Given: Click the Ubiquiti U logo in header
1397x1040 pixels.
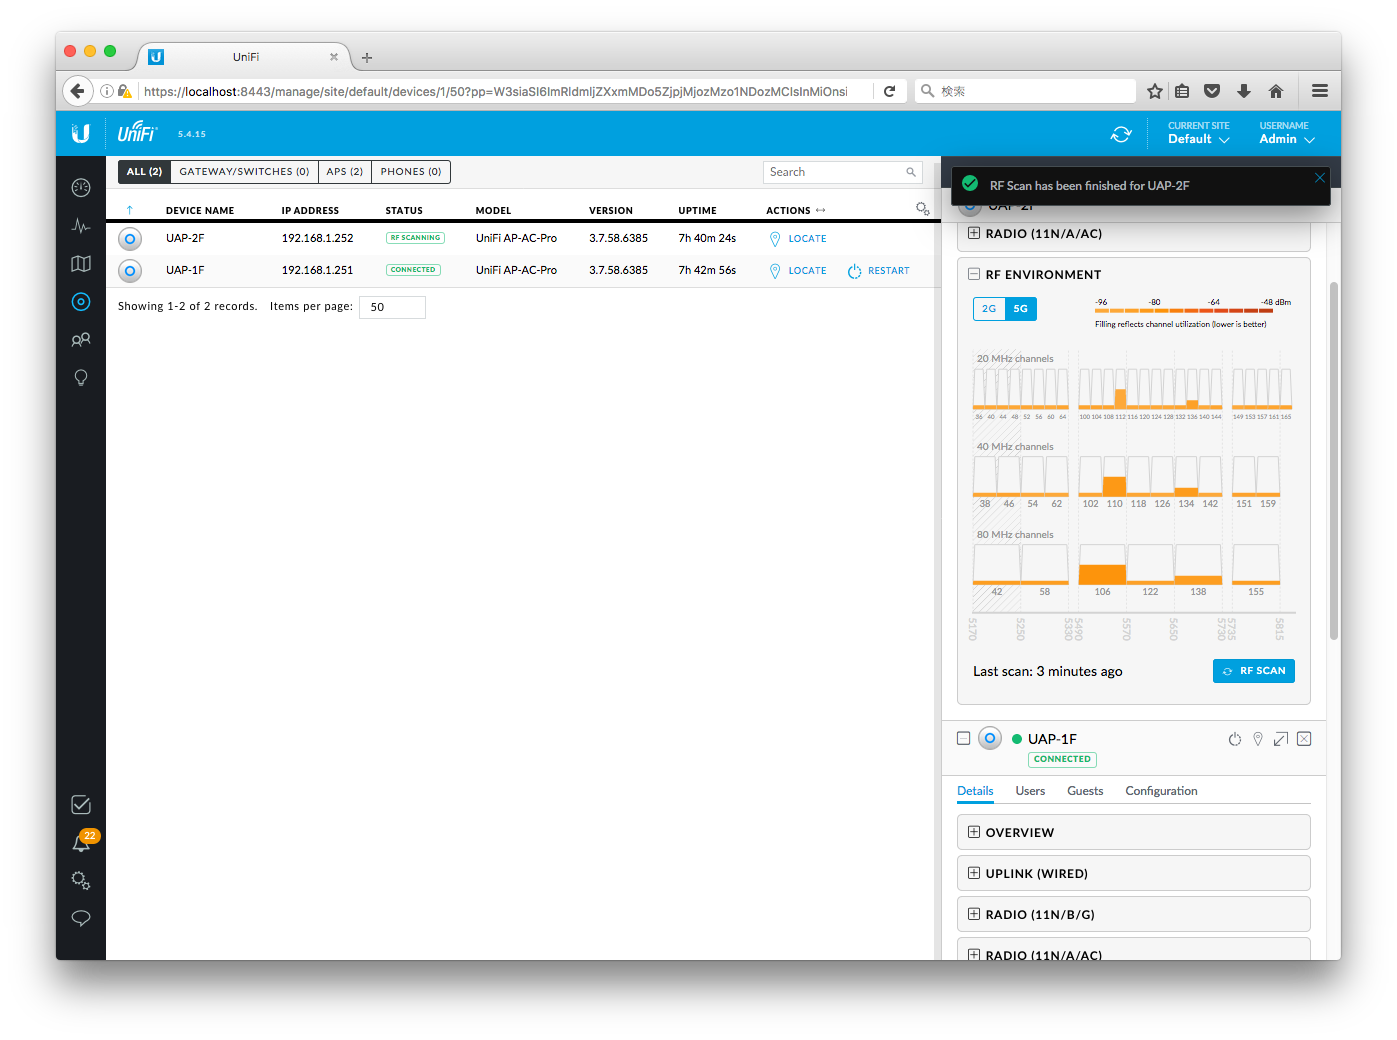Looking at the screenshot, I should 81,133.
